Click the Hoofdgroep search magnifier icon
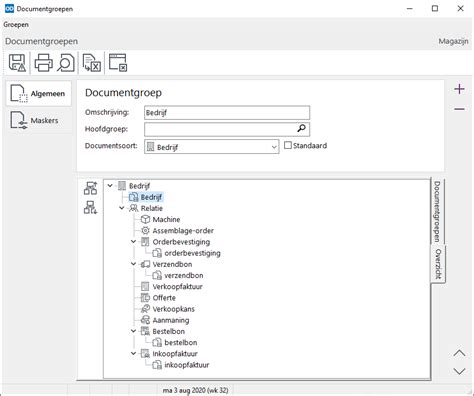The width and height of the screenshot is (474, 396). click(x=301, y=128)
